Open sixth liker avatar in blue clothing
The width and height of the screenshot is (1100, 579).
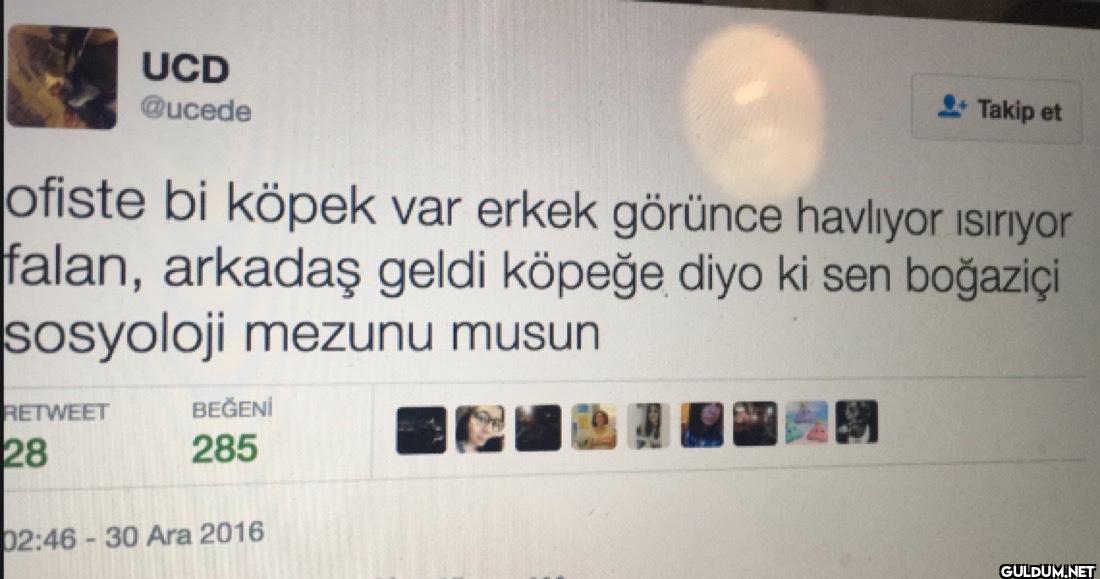coord(702,425)
